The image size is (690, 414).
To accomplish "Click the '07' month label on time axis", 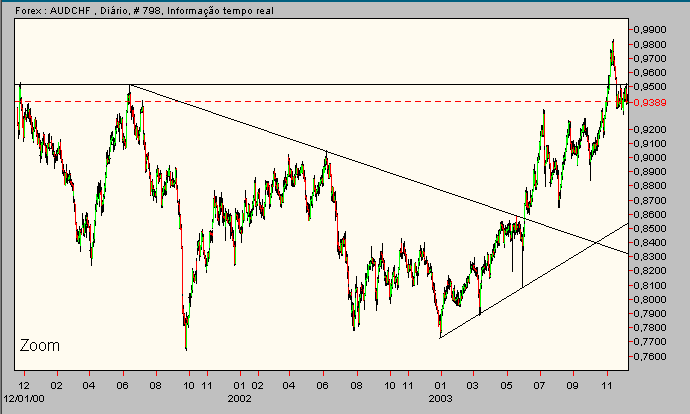I will [540, 386].
